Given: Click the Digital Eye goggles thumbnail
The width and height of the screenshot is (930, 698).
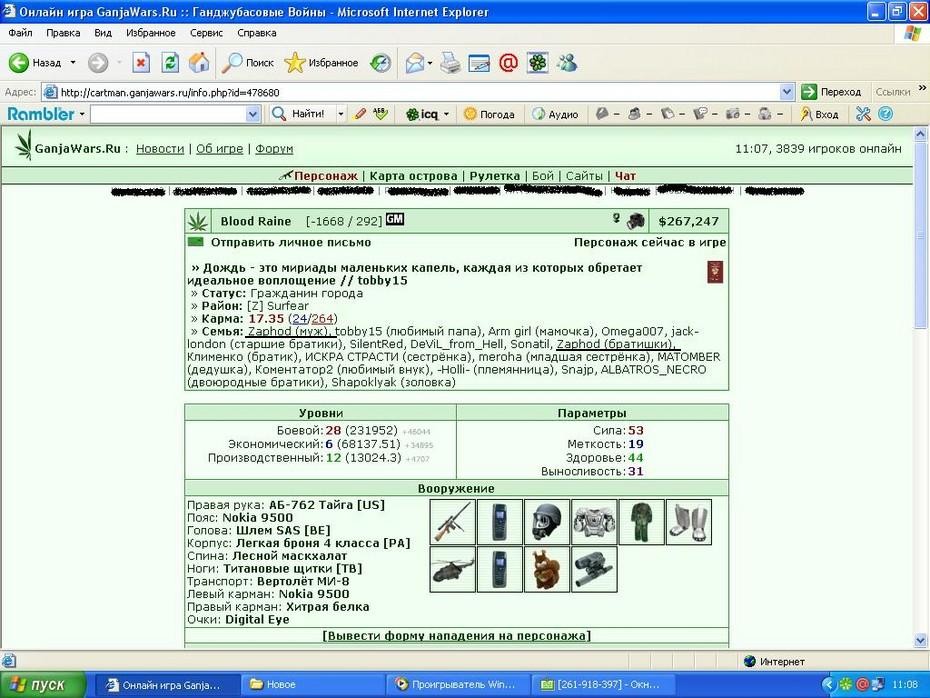Looking at the screenshot, I should (594, 569).
